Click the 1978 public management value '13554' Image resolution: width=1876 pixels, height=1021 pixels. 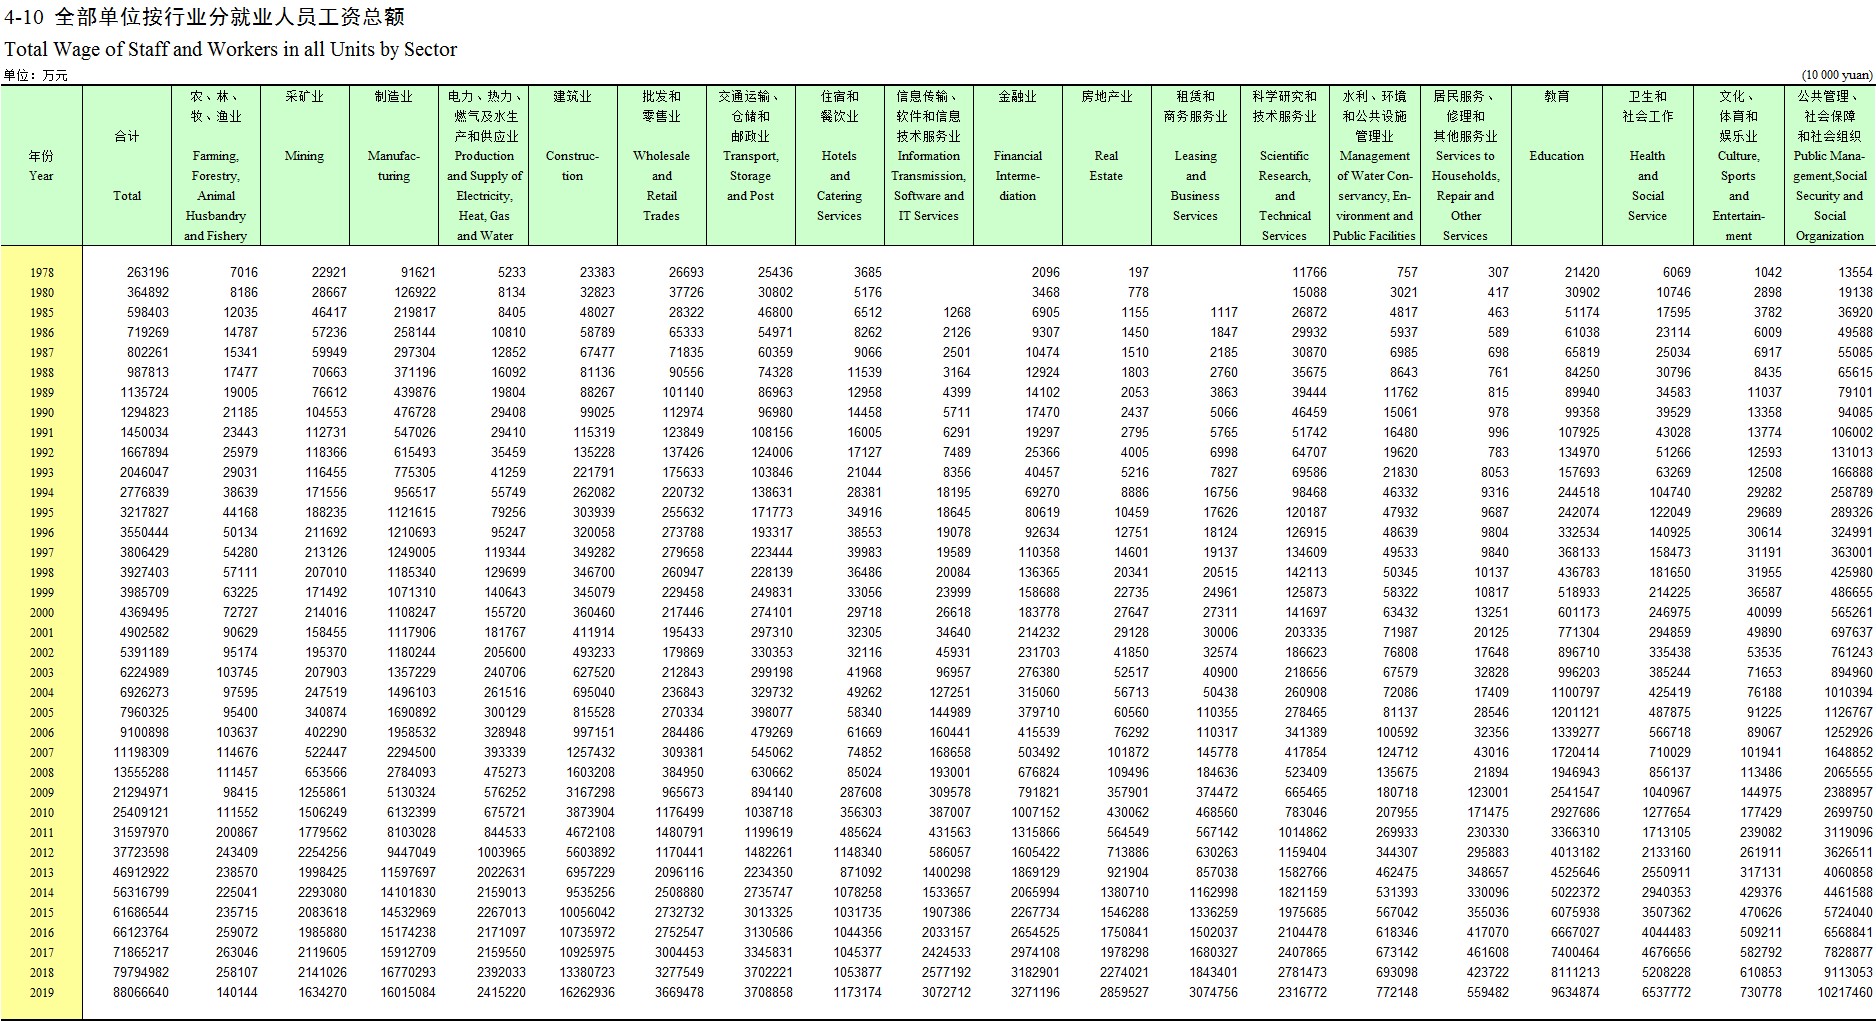[x=1856, y=272]
